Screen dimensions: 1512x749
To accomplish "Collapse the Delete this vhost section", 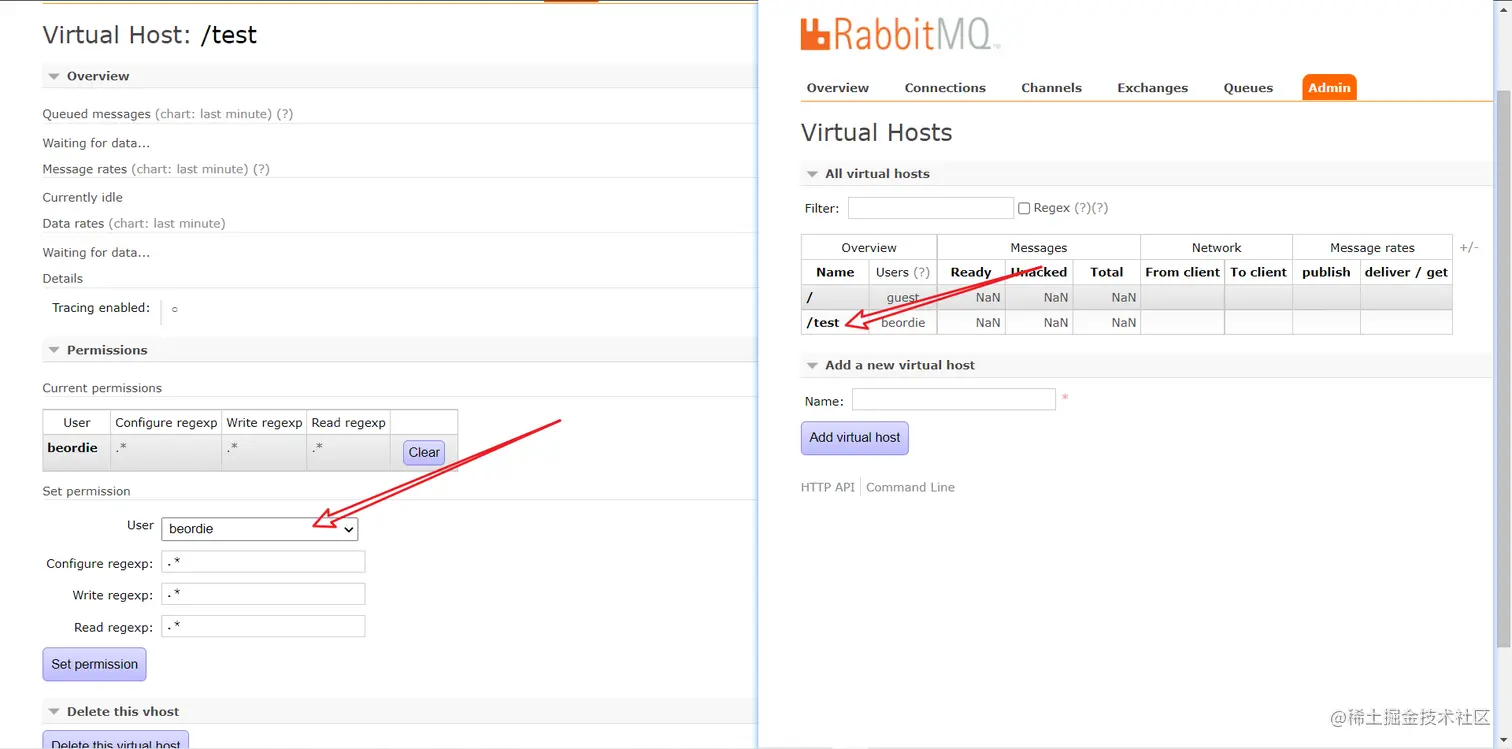I will [x=122, y=712].
